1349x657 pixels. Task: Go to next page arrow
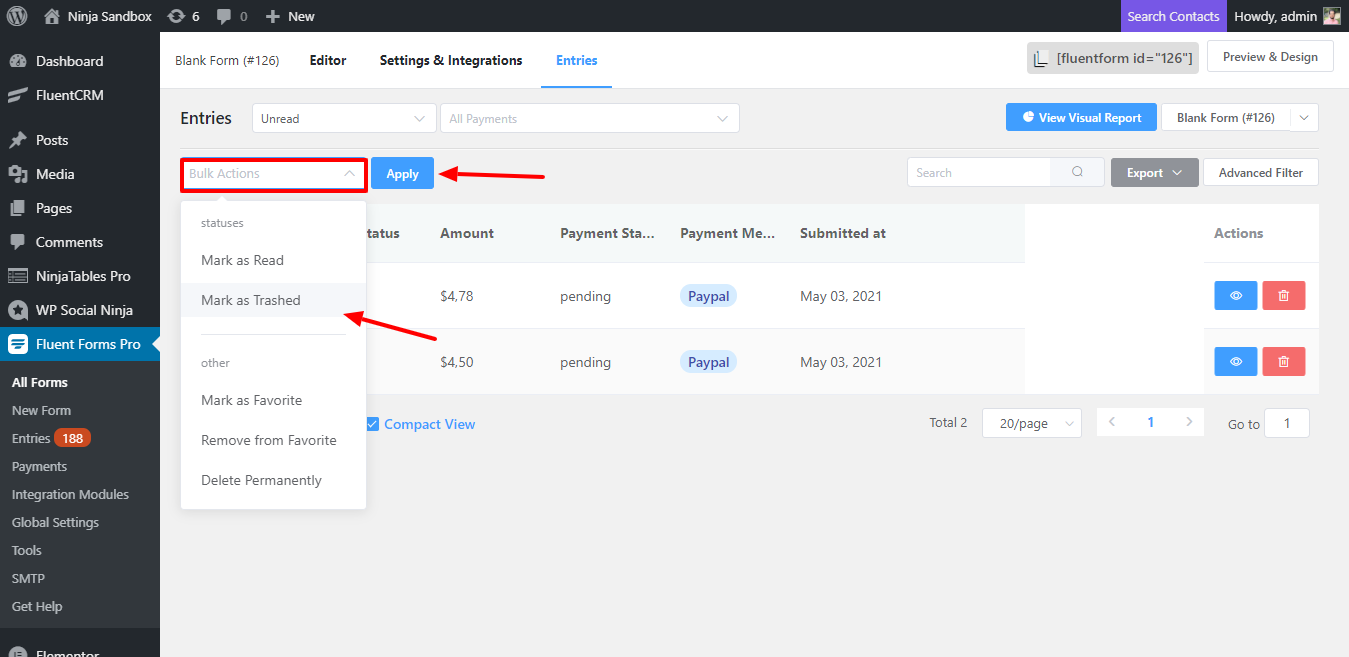pos(1189,422)
